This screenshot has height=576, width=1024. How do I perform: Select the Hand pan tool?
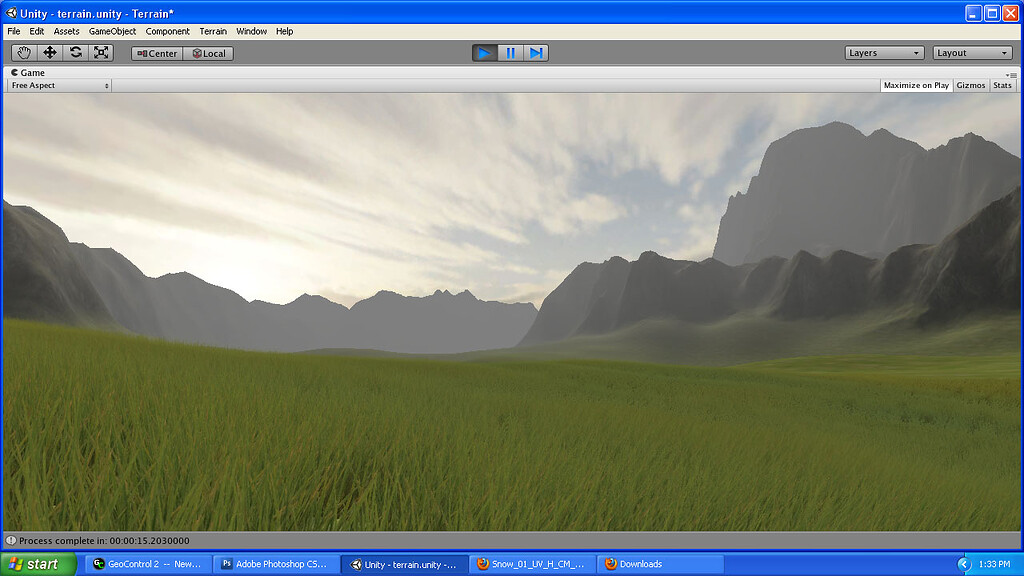pyautogui.click(x=23, y=52)
